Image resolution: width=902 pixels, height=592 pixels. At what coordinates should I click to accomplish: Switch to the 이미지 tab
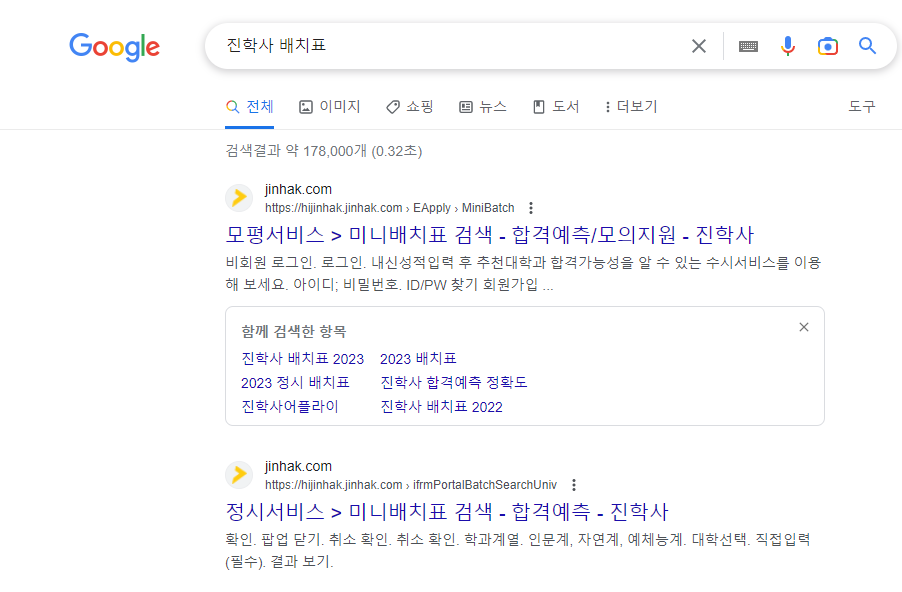click(x=330, y=106)
